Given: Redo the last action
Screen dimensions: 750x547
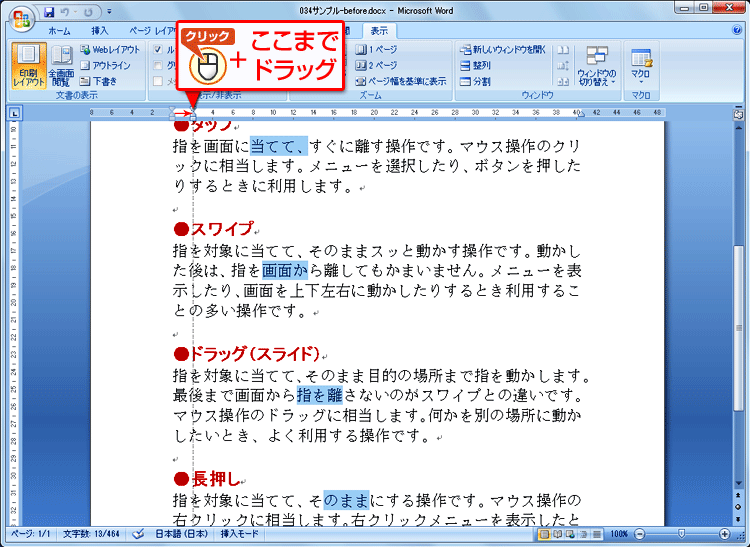Looking at the screenshot, I should 88,11.
